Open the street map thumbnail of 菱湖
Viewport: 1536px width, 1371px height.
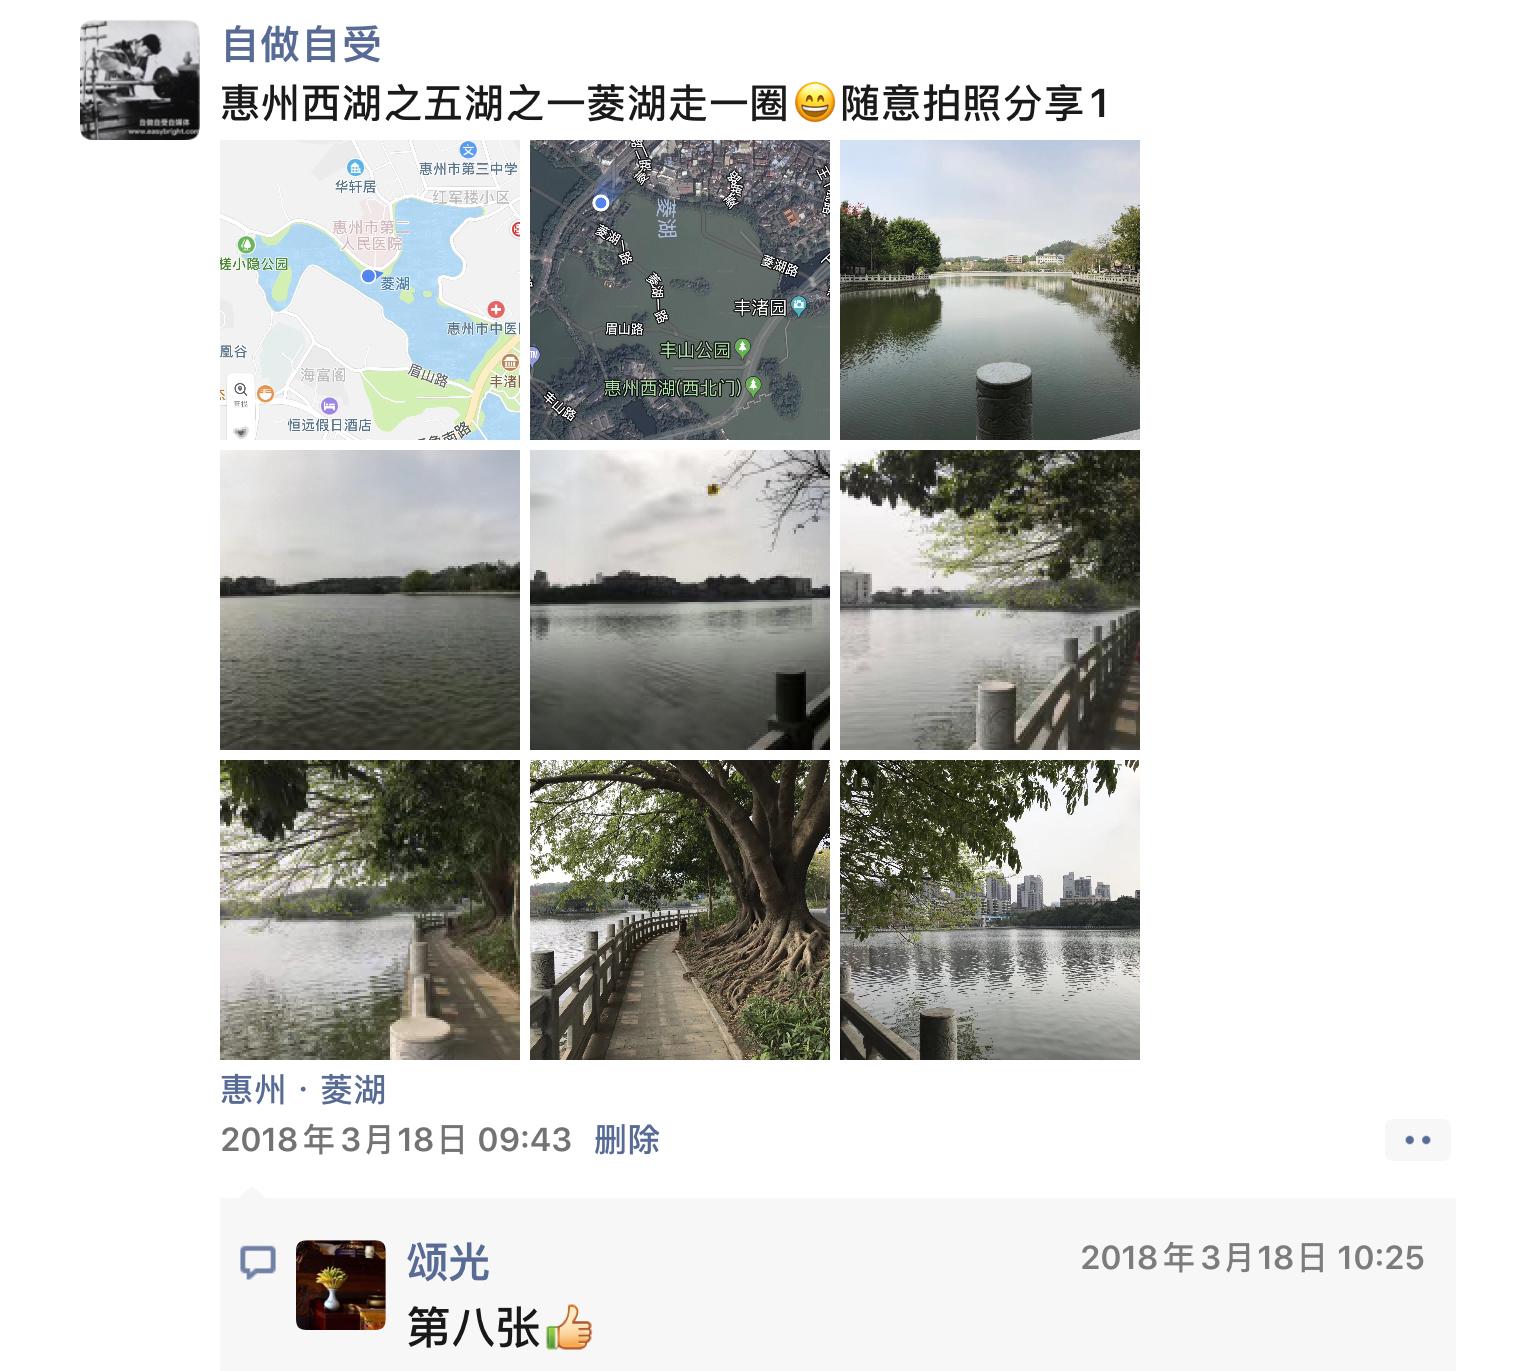370,290
